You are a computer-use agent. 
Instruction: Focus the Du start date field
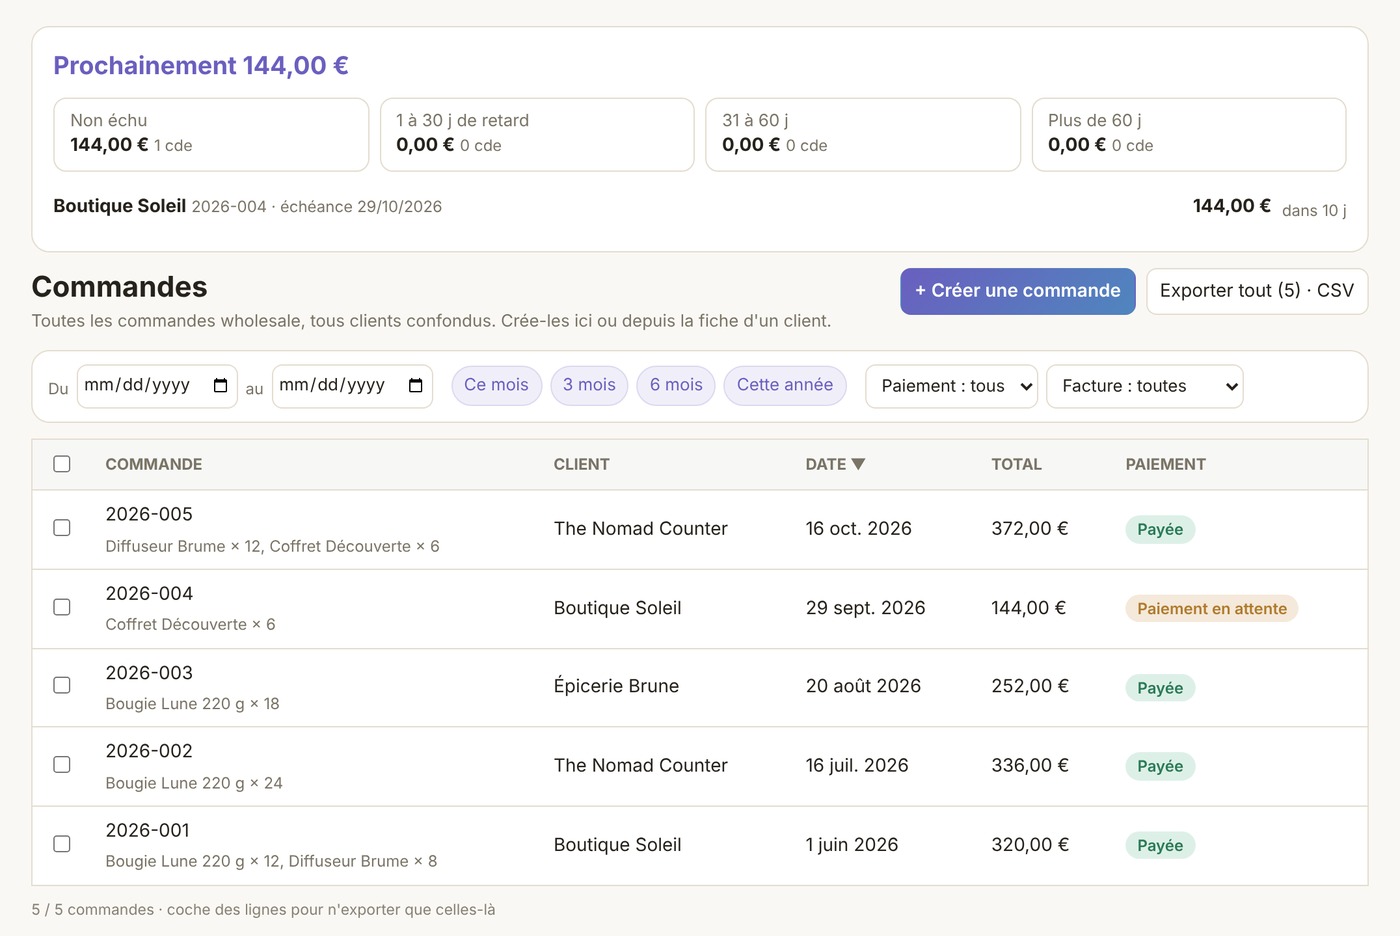[x=157, y=386]
